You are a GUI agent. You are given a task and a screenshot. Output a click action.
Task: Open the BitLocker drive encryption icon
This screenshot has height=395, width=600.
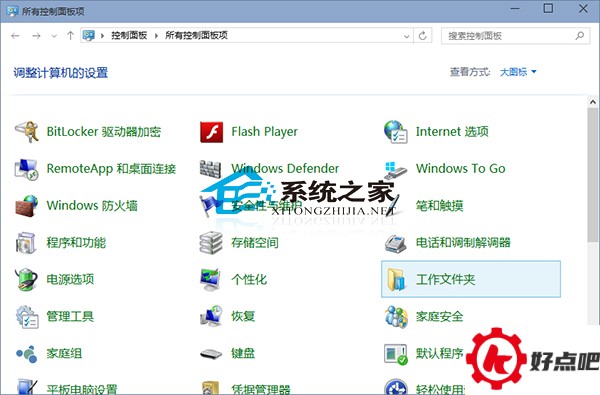(27, 131)
